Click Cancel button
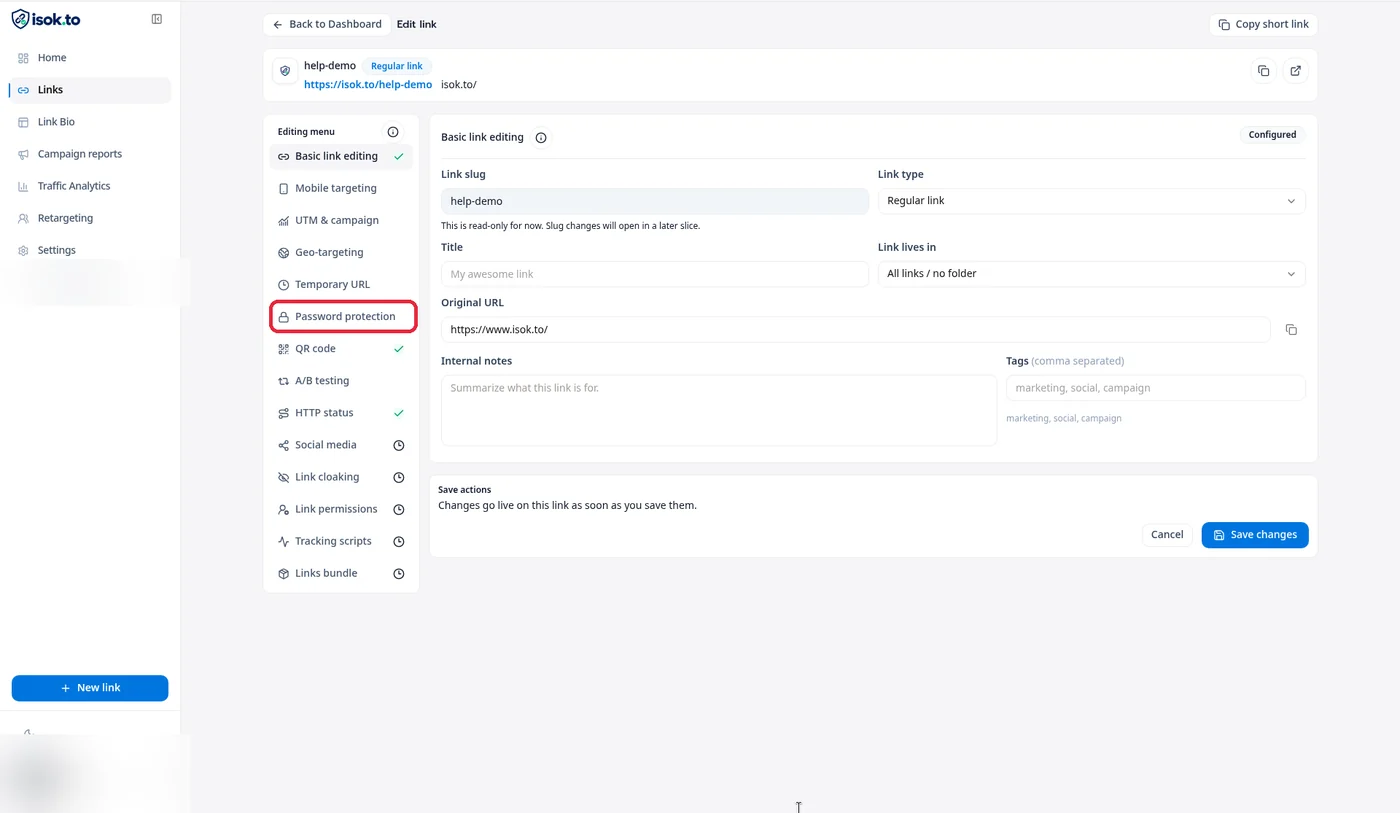The height and width of the screenshot is (813, 1400). pos(1167,535)
